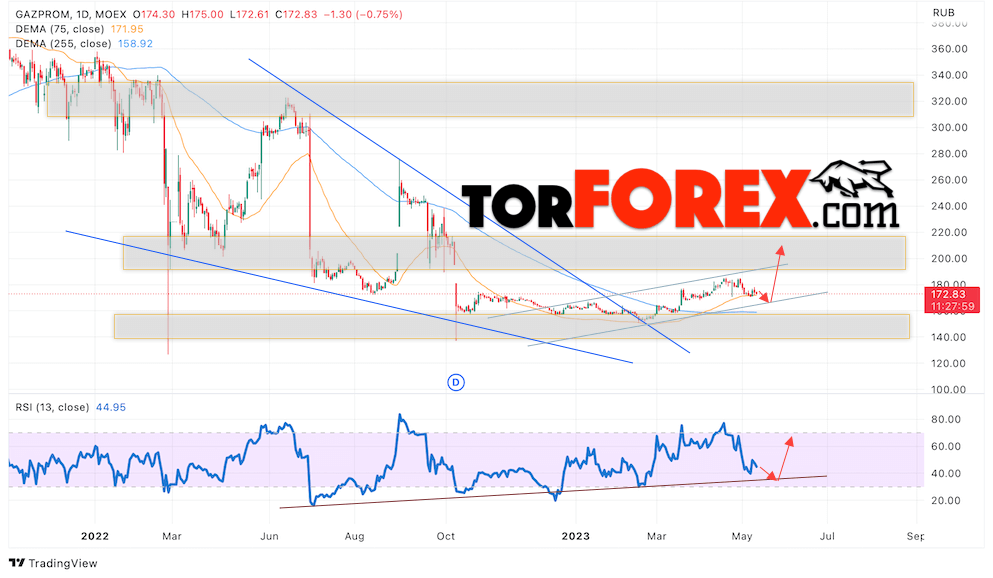Click the RSI (13, close) indicator label
Image resolution: width=993 pixels, height=578 pixels.
point(52,407)
